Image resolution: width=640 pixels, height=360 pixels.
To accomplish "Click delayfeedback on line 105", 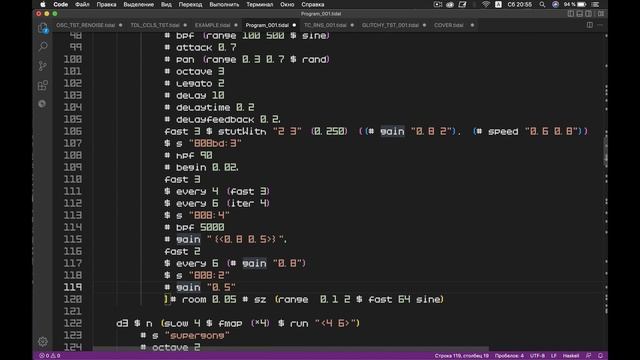I will pos(215,119).
